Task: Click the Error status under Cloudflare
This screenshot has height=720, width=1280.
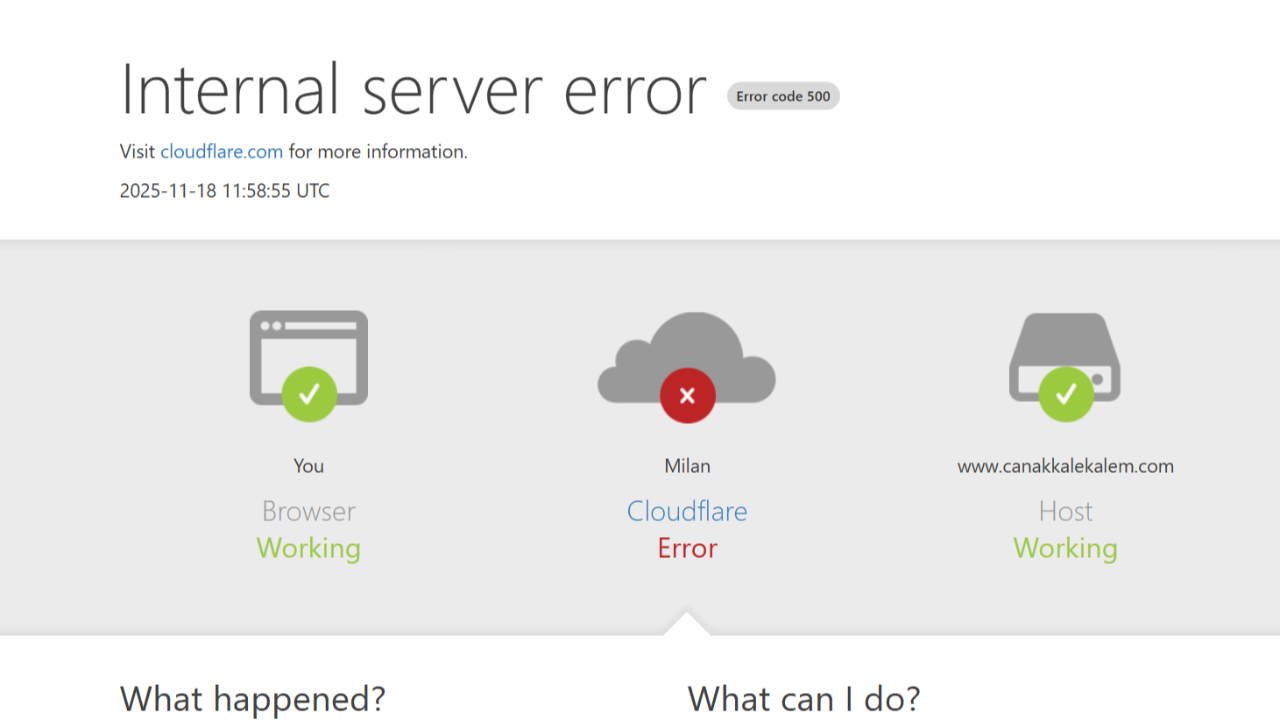Action: click(687, 548)
